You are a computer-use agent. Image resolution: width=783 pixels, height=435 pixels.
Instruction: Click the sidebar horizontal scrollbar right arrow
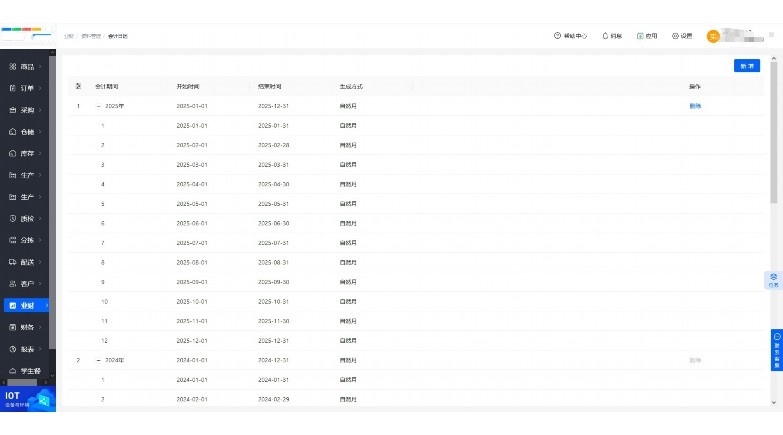[x=46, y=383]
